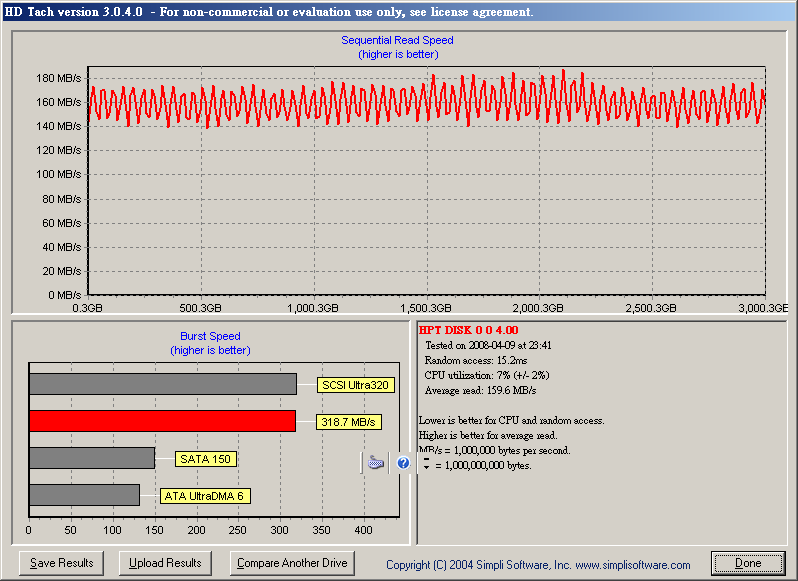Open the blue question mark help icon
798x581 pixels.
(403, 462)
